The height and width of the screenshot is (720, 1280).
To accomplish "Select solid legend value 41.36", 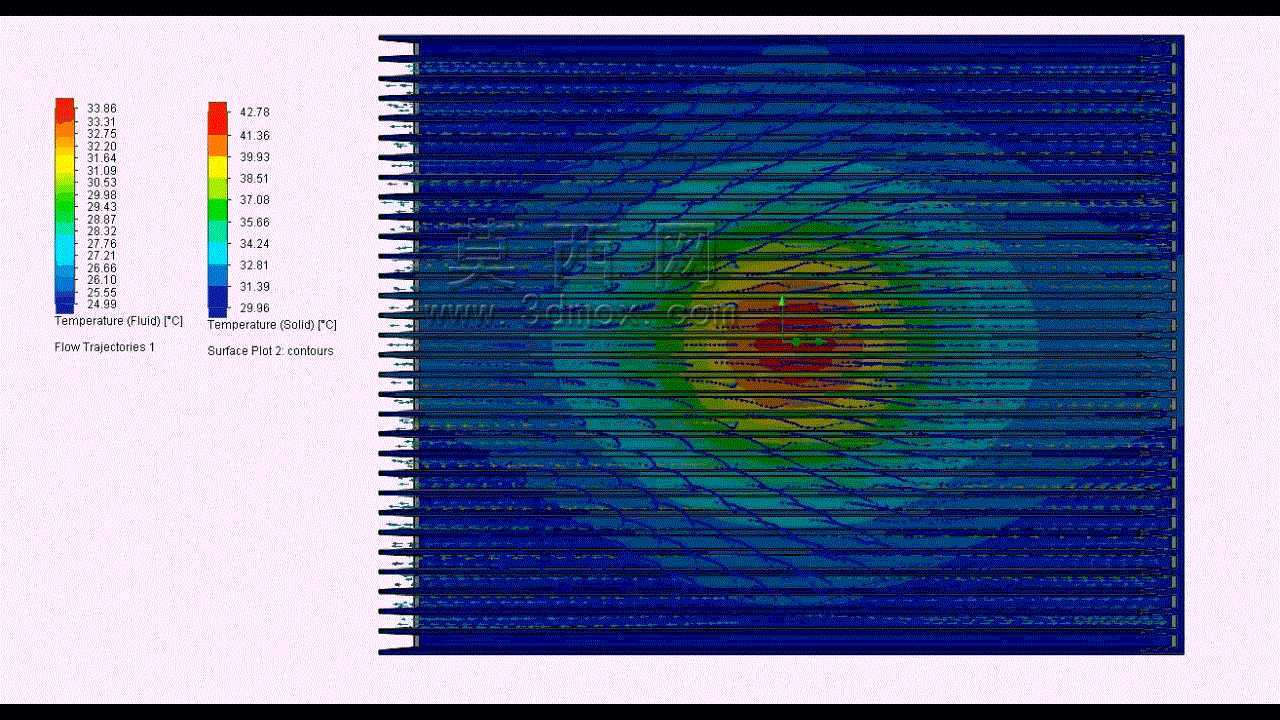I will 255,135.
